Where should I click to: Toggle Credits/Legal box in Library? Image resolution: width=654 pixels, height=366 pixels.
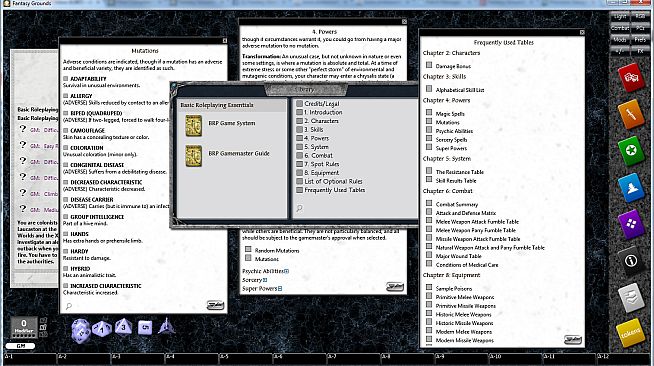coord(299,103)
